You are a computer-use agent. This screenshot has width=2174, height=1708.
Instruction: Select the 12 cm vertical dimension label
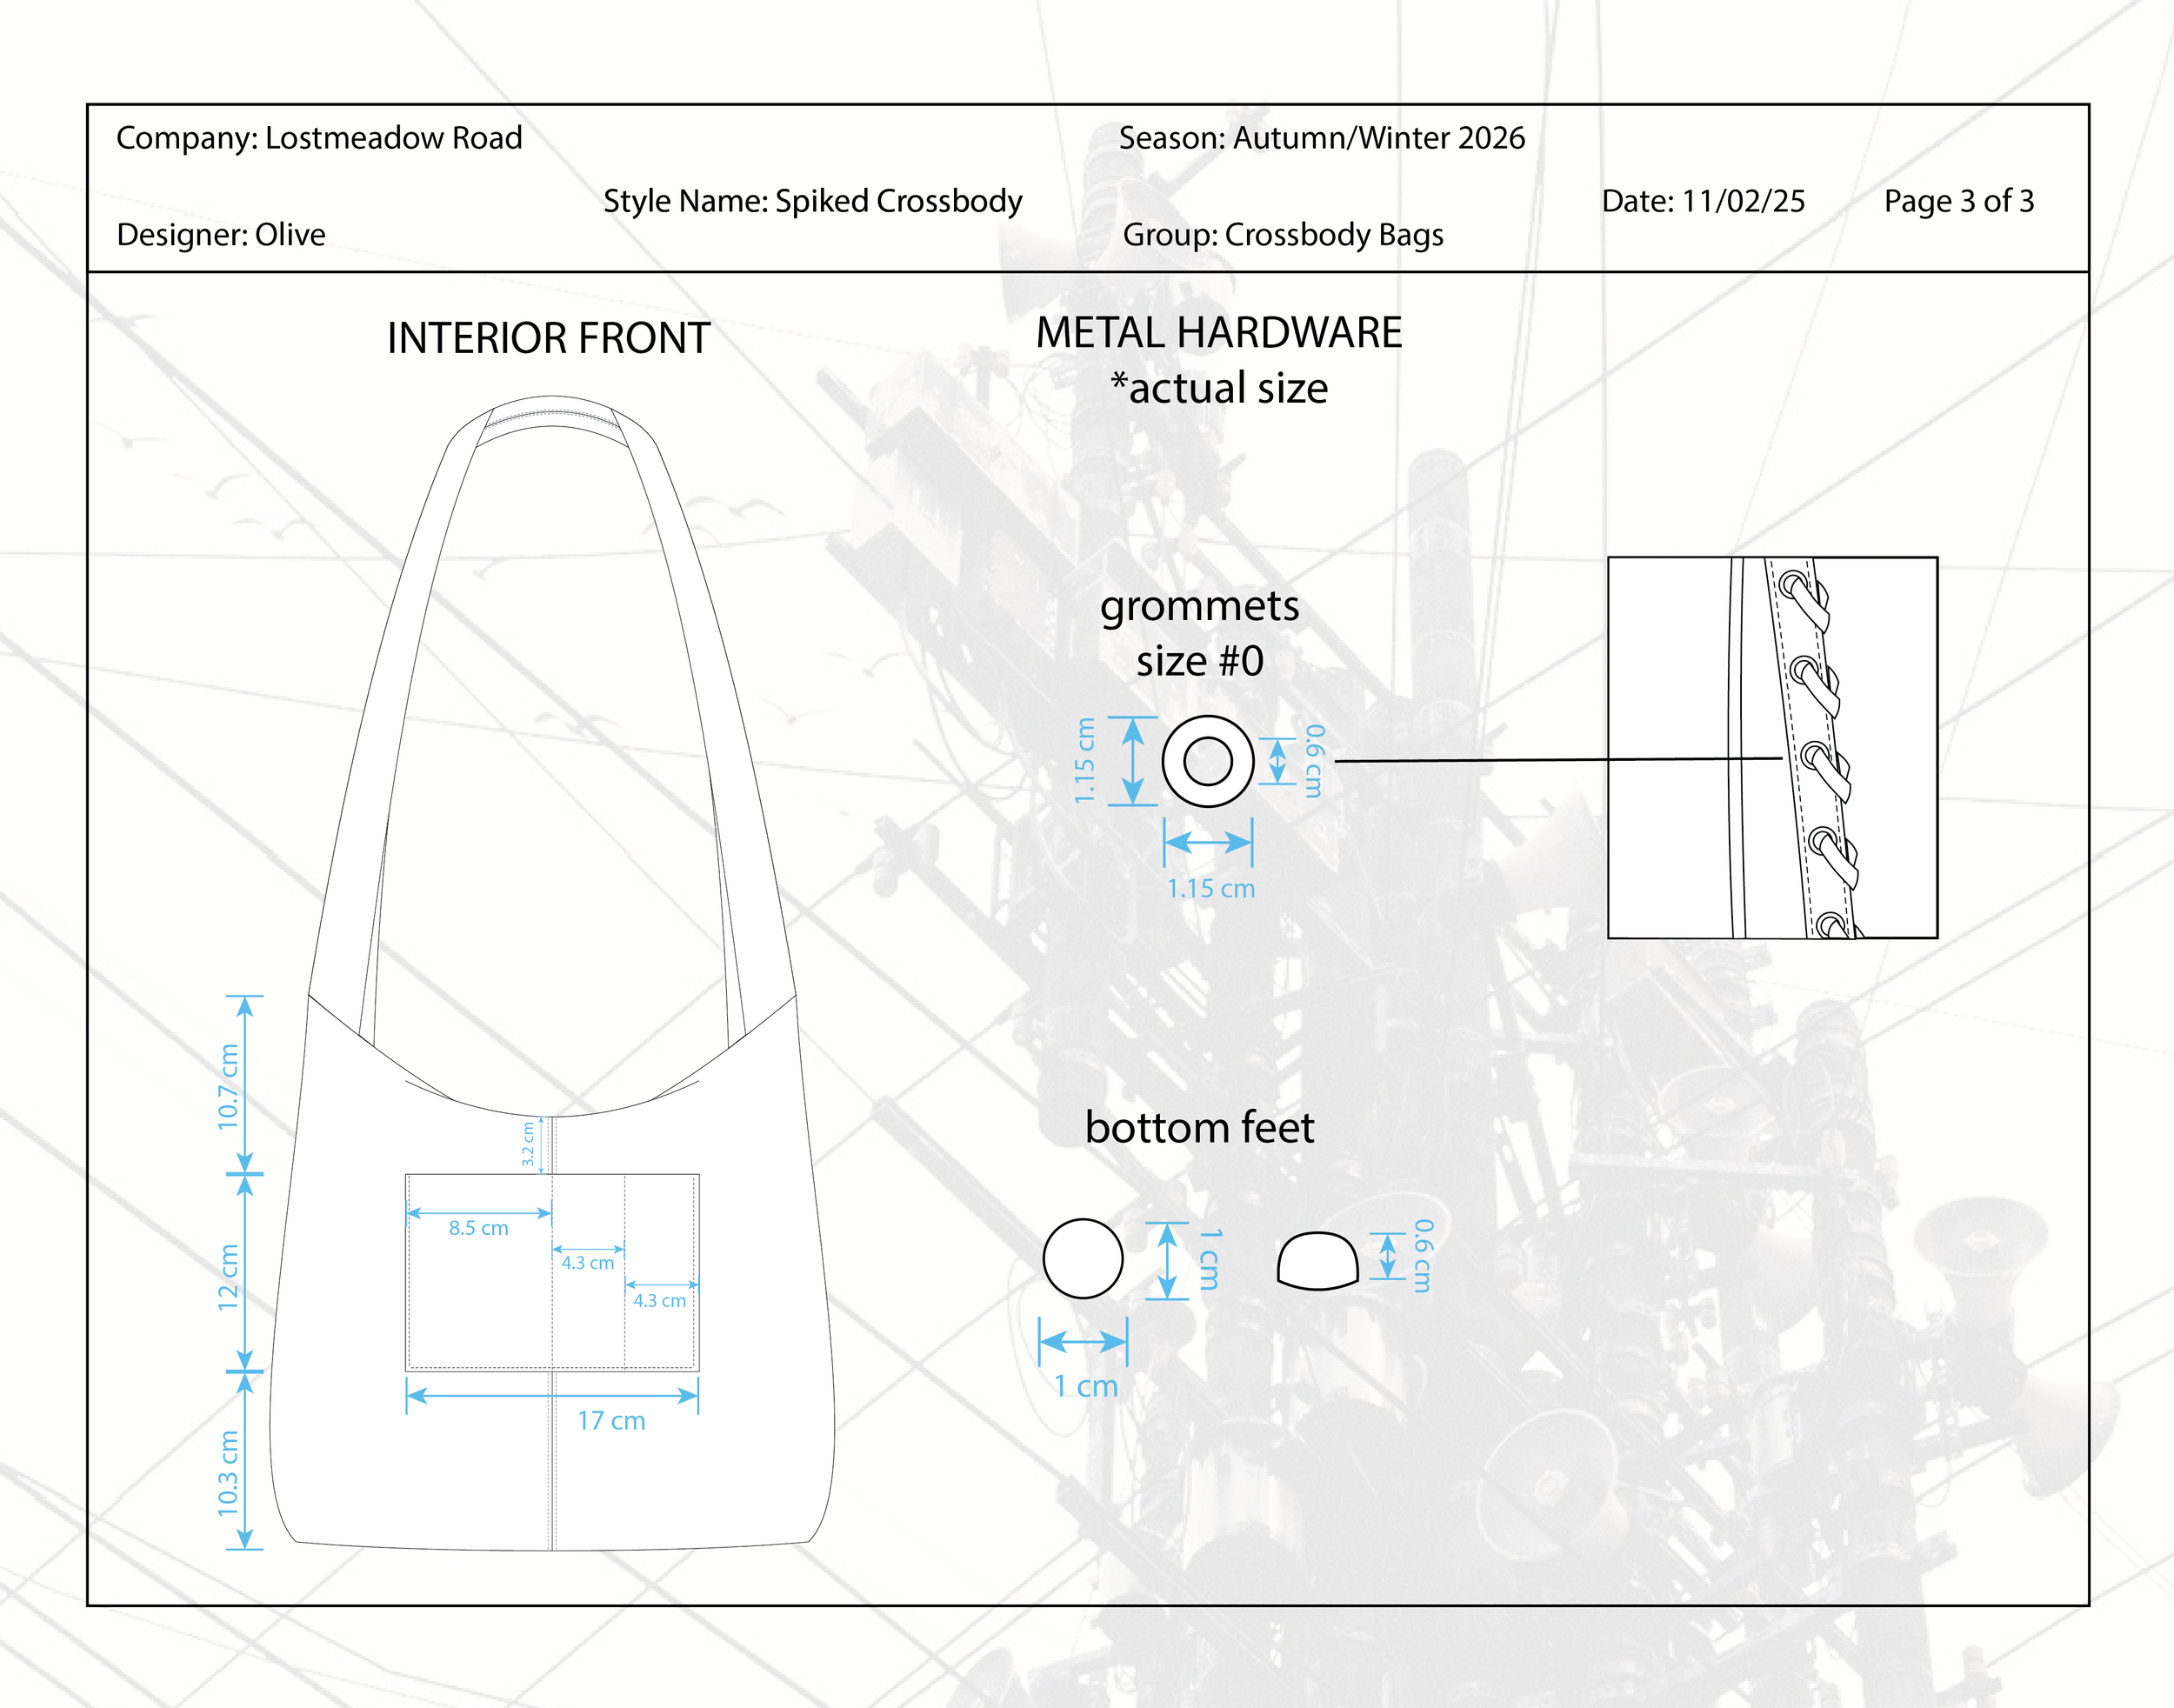(x=229, y=1277)
